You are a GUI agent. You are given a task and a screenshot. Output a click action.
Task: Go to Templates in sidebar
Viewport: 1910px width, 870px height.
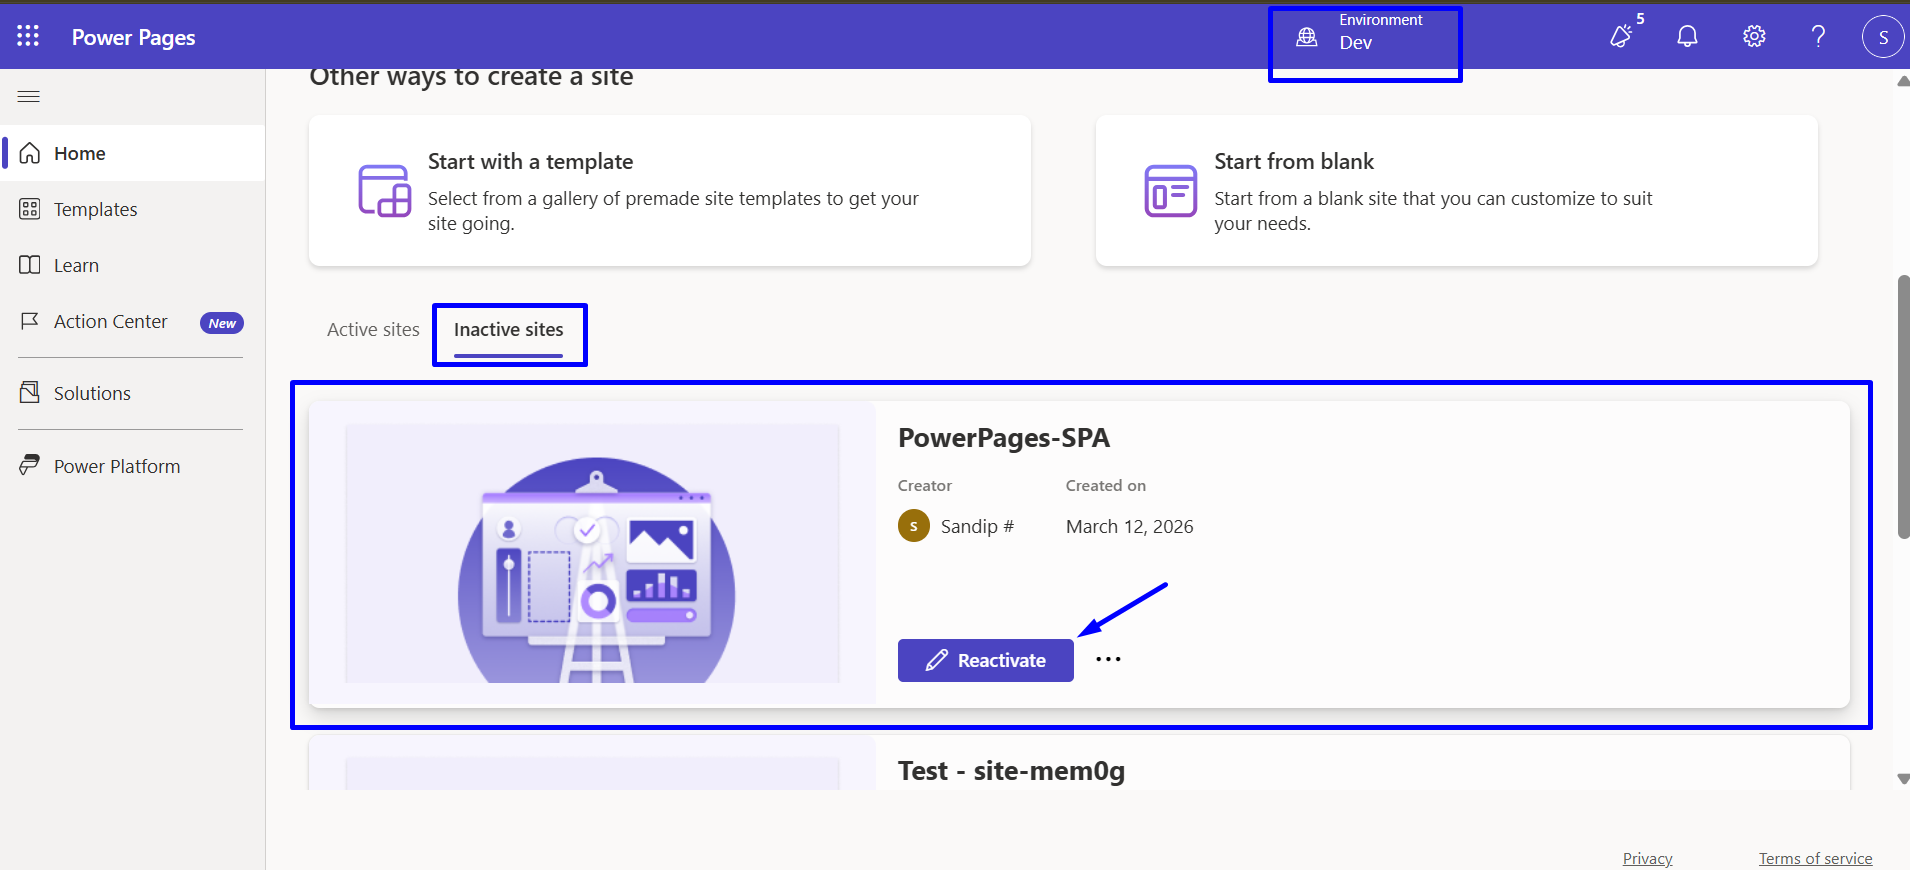pyautogui.click(x=95, y=209)
